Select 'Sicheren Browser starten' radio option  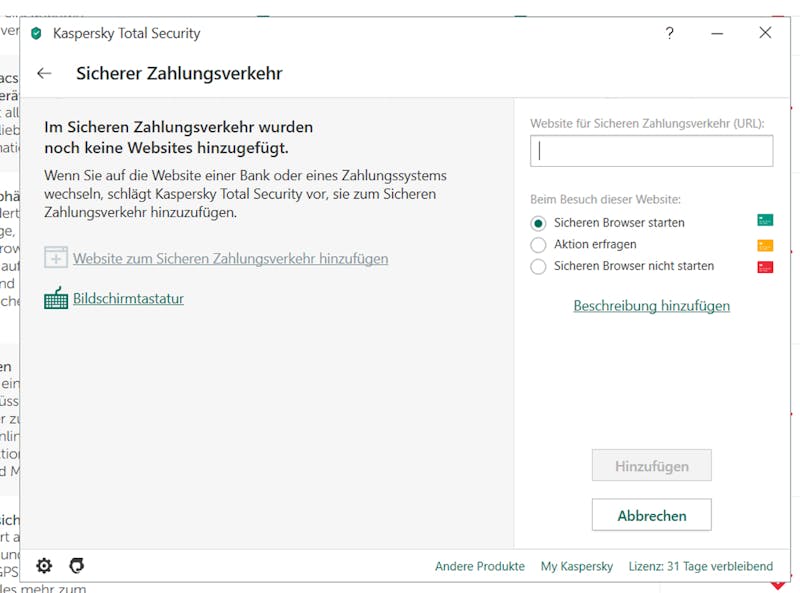point(538,224)
